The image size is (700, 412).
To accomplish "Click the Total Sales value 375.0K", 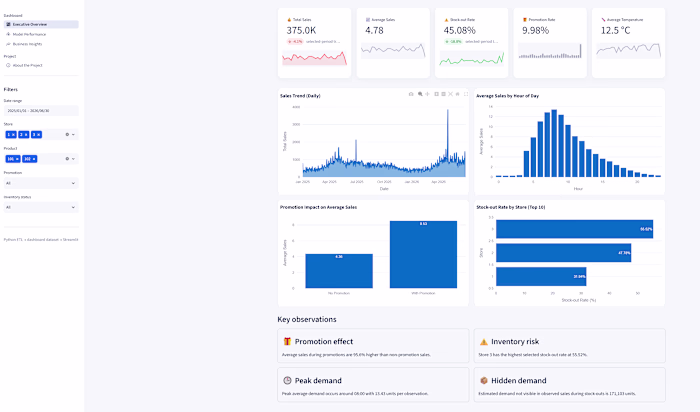I will point(301,30).
